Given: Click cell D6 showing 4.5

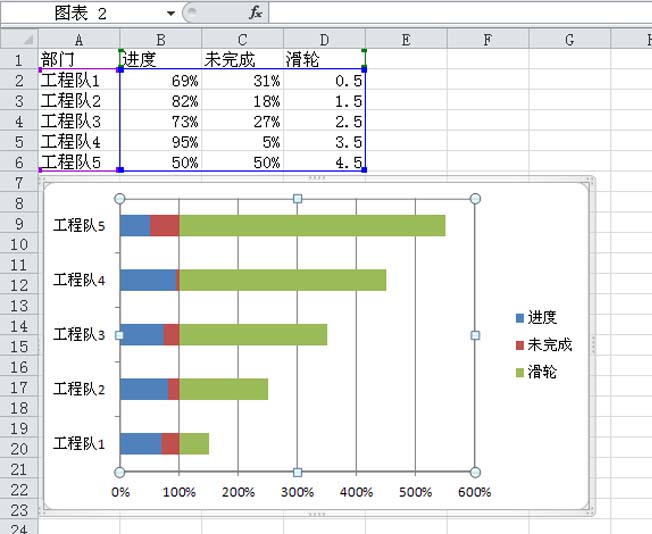Looking at the screenshot, I should (324, 162).
